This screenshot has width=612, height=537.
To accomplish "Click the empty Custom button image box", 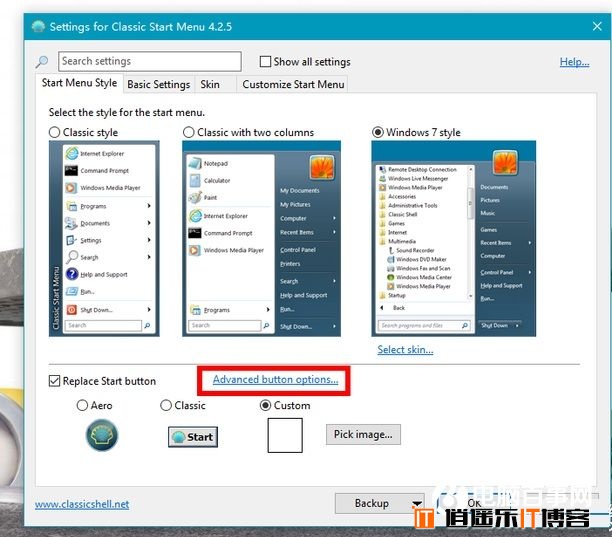I will coord(285,435).
